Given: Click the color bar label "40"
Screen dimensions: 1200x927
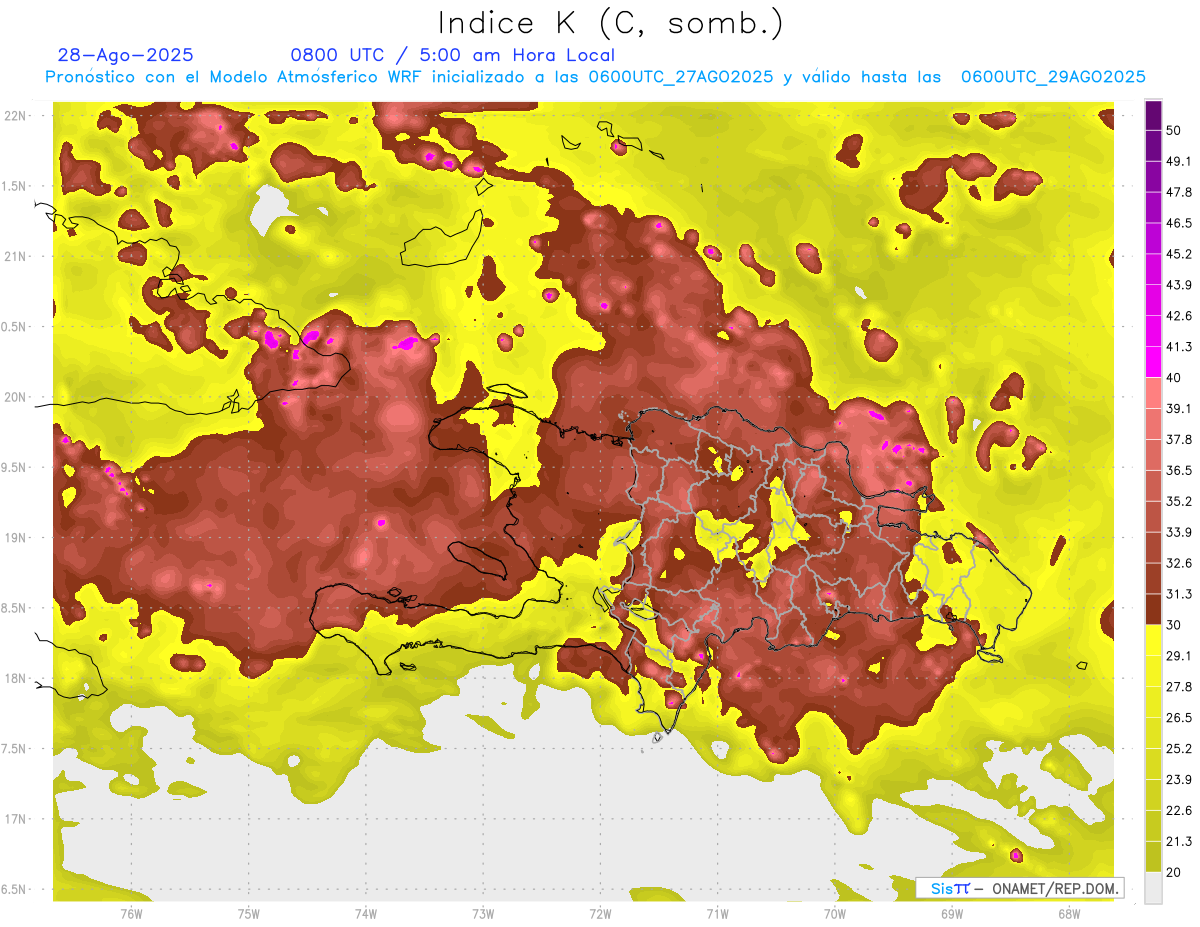Looking at the screenshot, I should [x=1175, y=378].
